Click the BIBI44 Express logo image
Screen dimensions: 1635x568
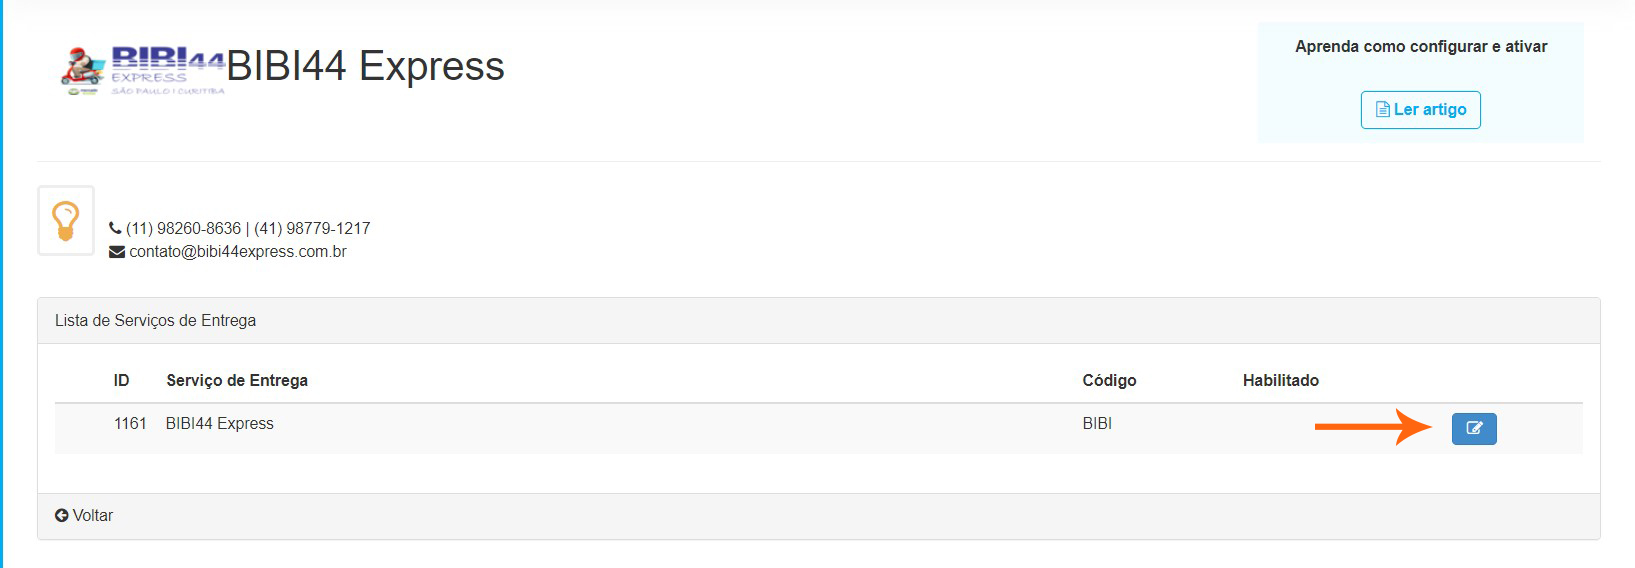[143, 70]
